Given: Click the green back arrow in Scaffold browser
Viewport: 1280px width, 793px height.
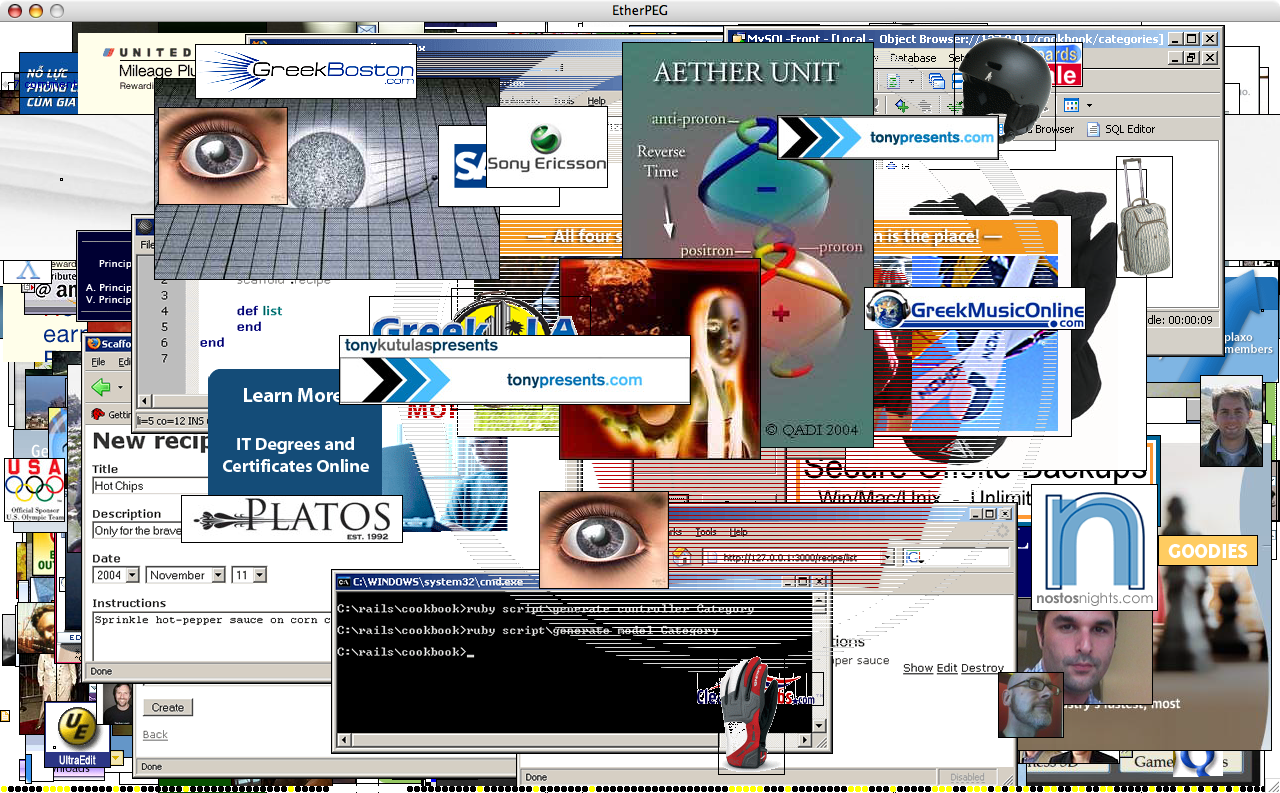Looking at the screenshot, I should (101, 386).
